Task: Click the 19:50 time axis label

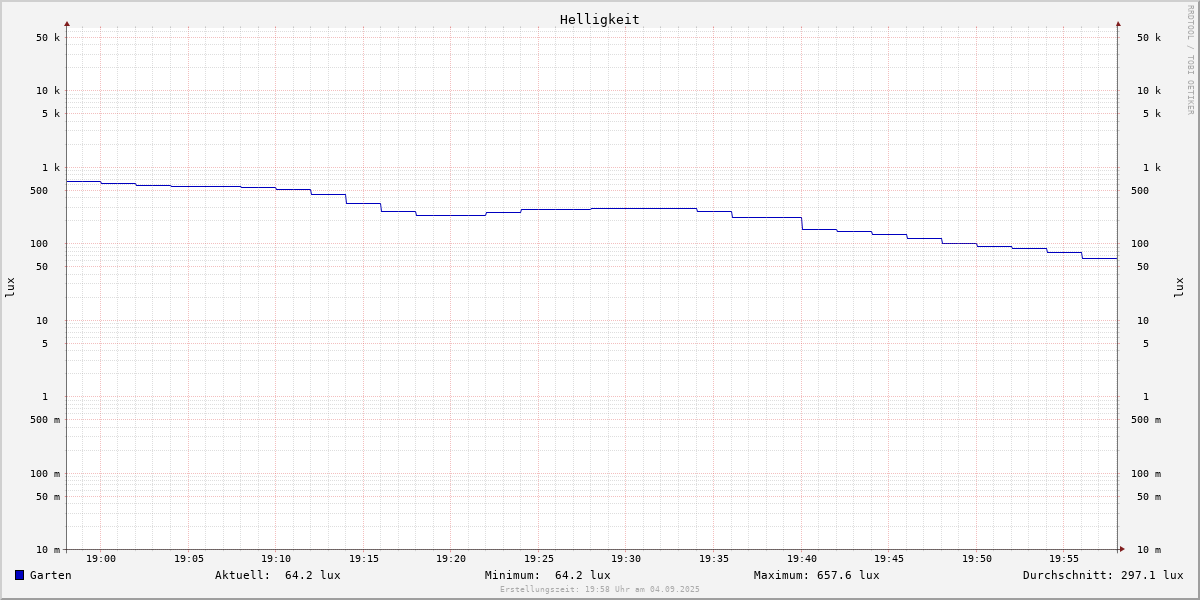Action: (977, 559)
